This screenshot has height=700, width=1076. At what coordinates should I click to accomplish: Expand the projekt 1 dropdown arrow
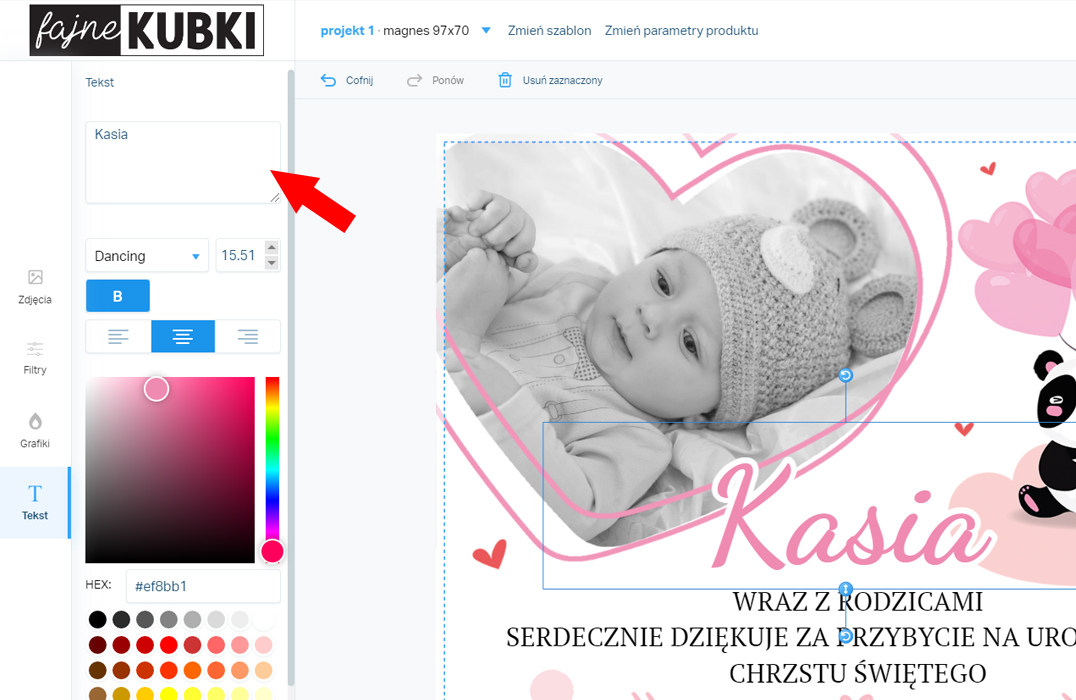coord(486,30)
